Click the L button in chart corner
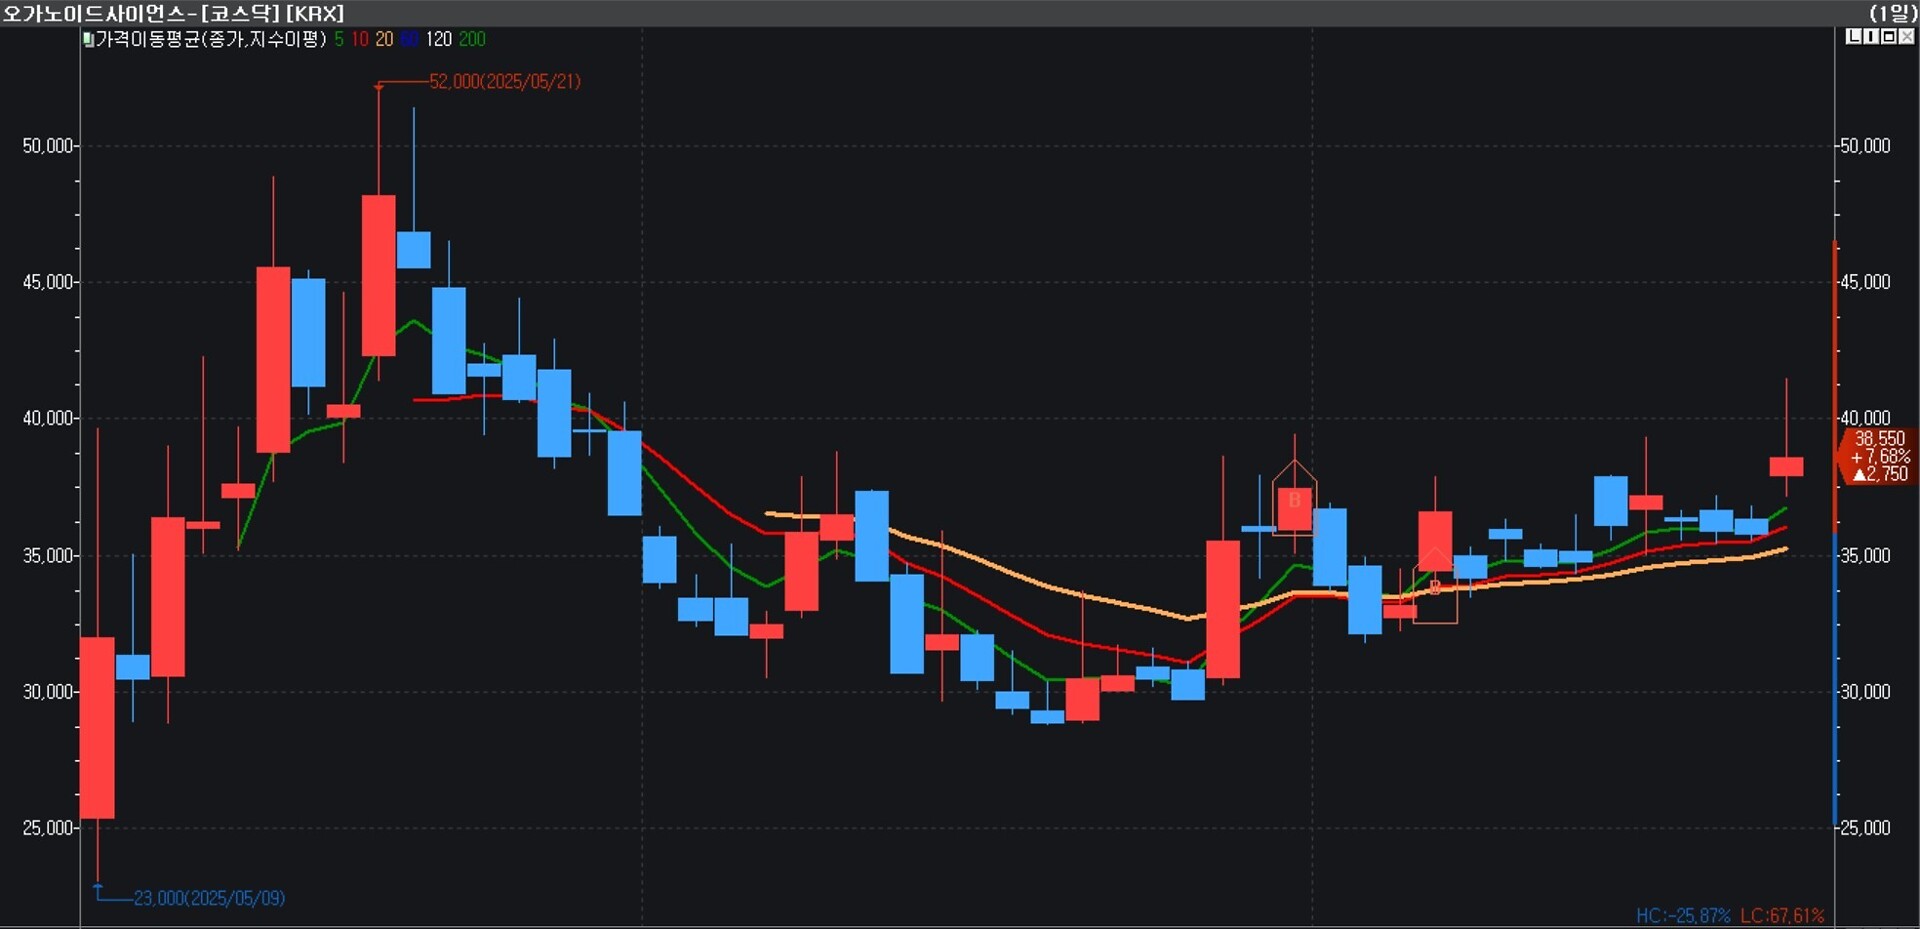This screenshot has width=1920, height=929. pos(1854,37)
